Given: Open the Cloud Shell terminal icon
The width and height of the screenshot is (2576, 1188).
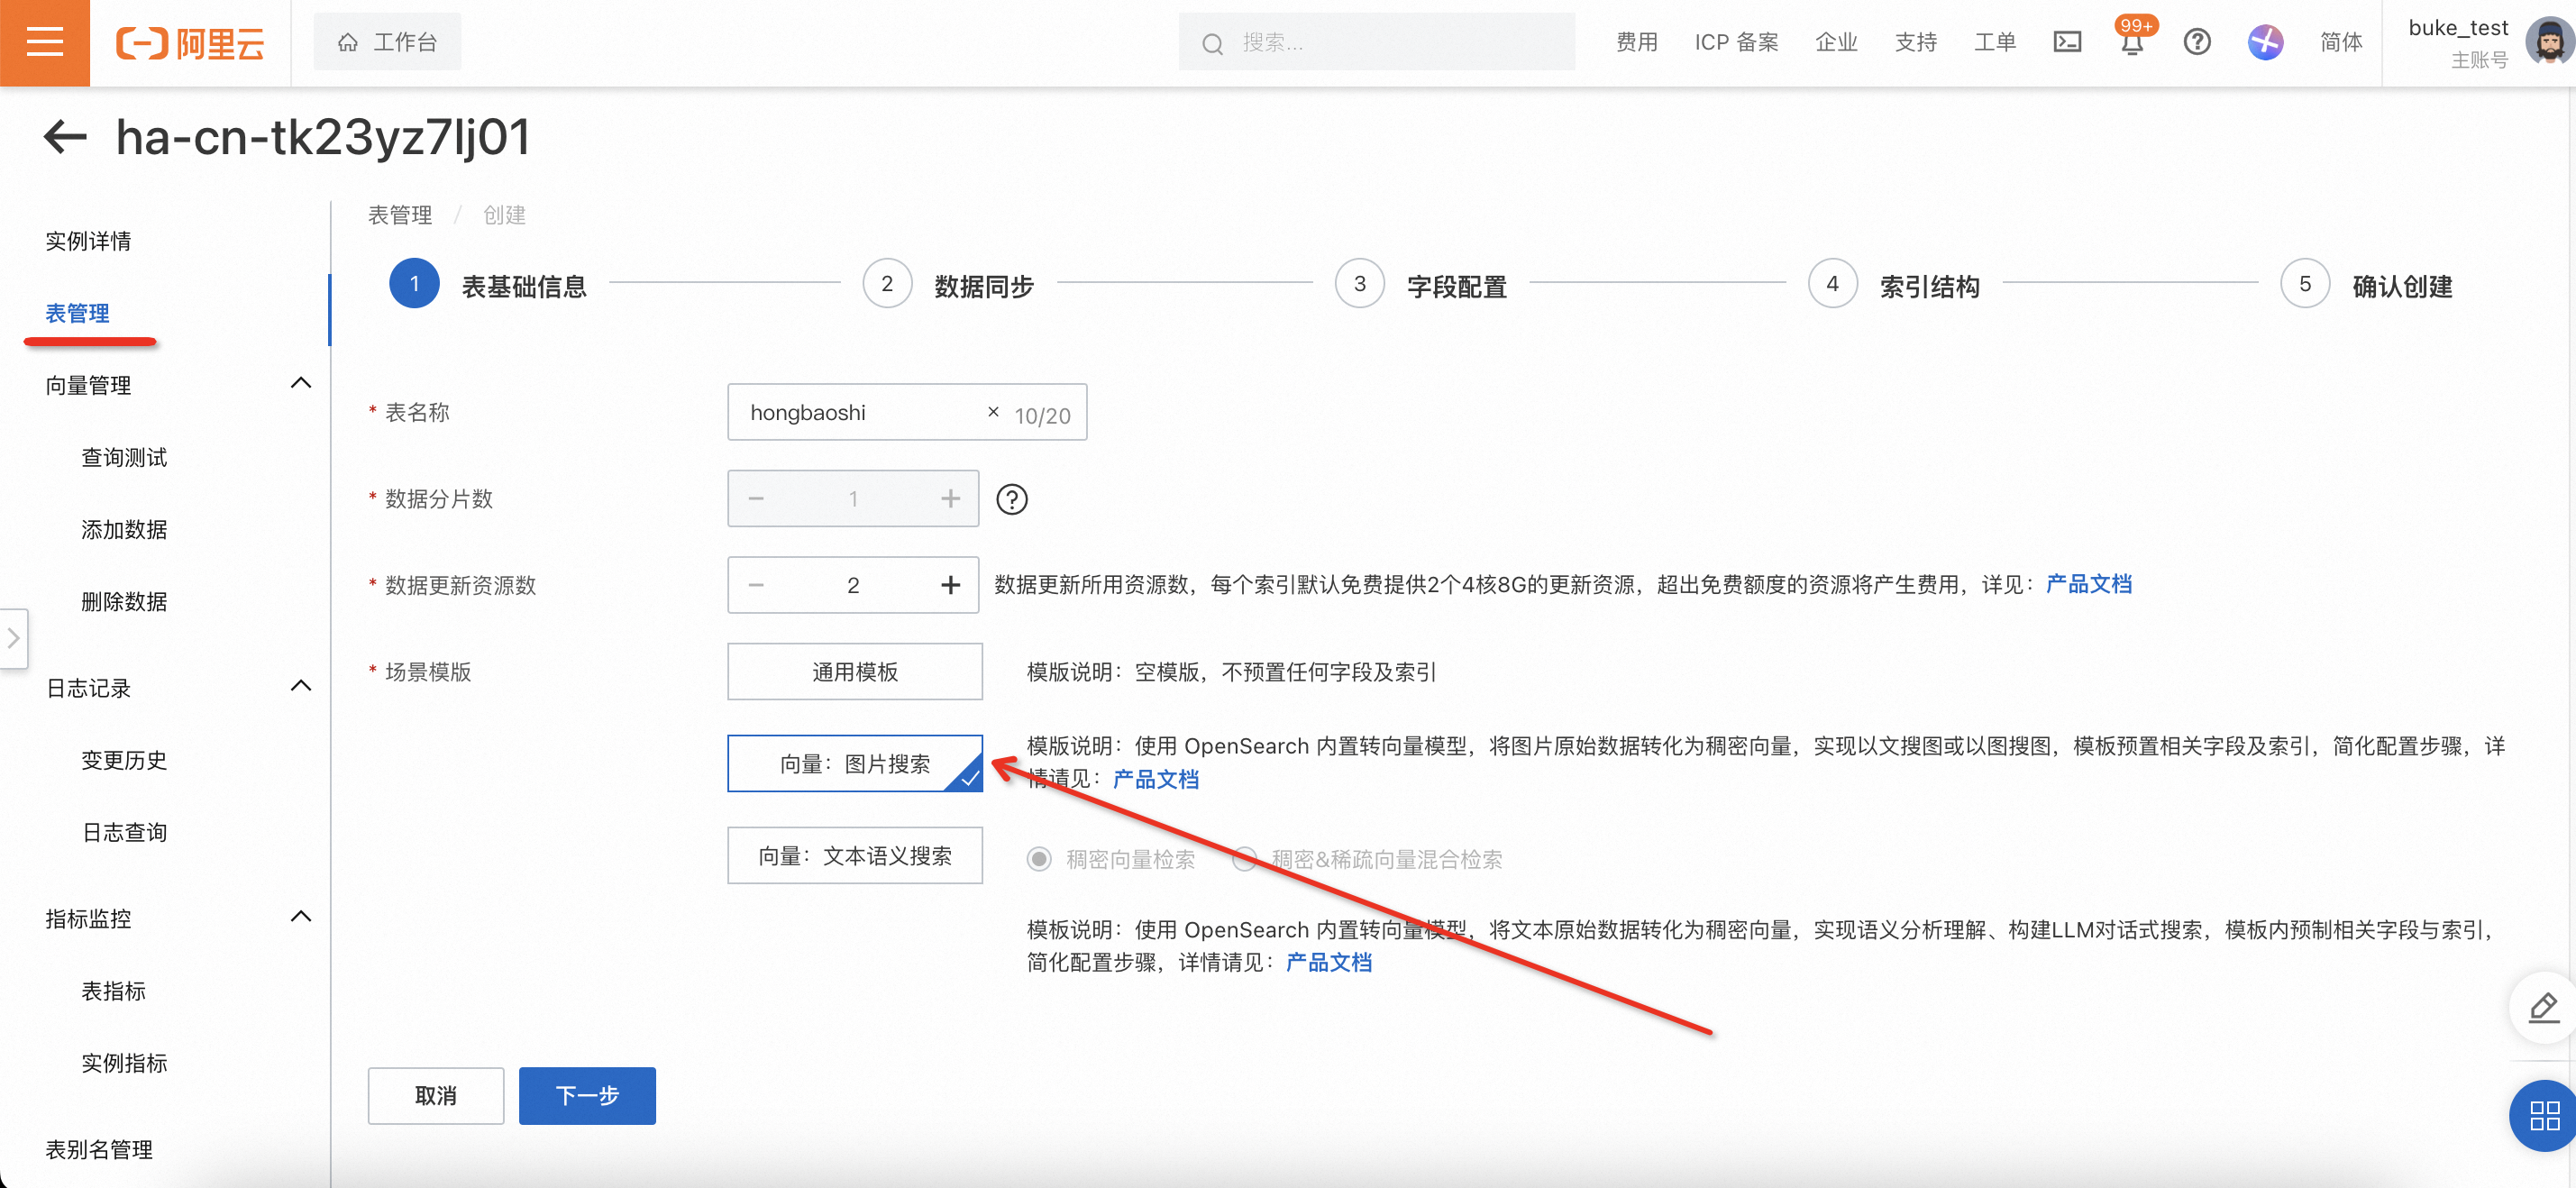Looking at the screenshot, I should [x=2066, y=42].
